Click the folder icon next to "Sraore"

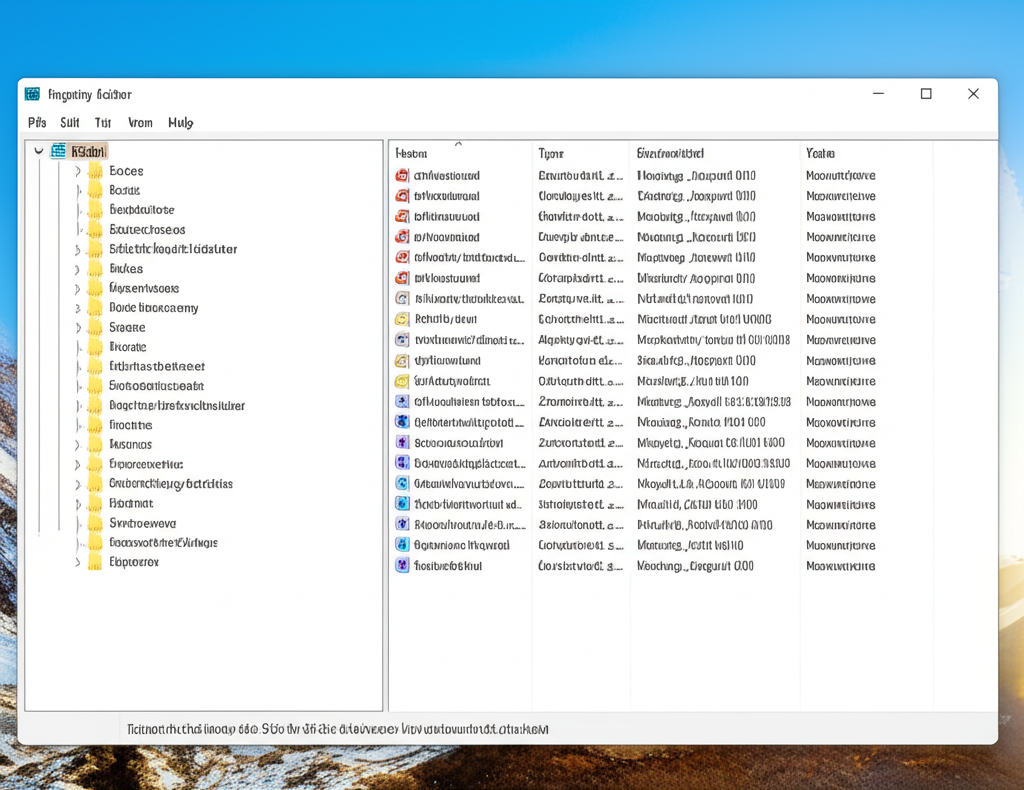[x=95, y=328]
